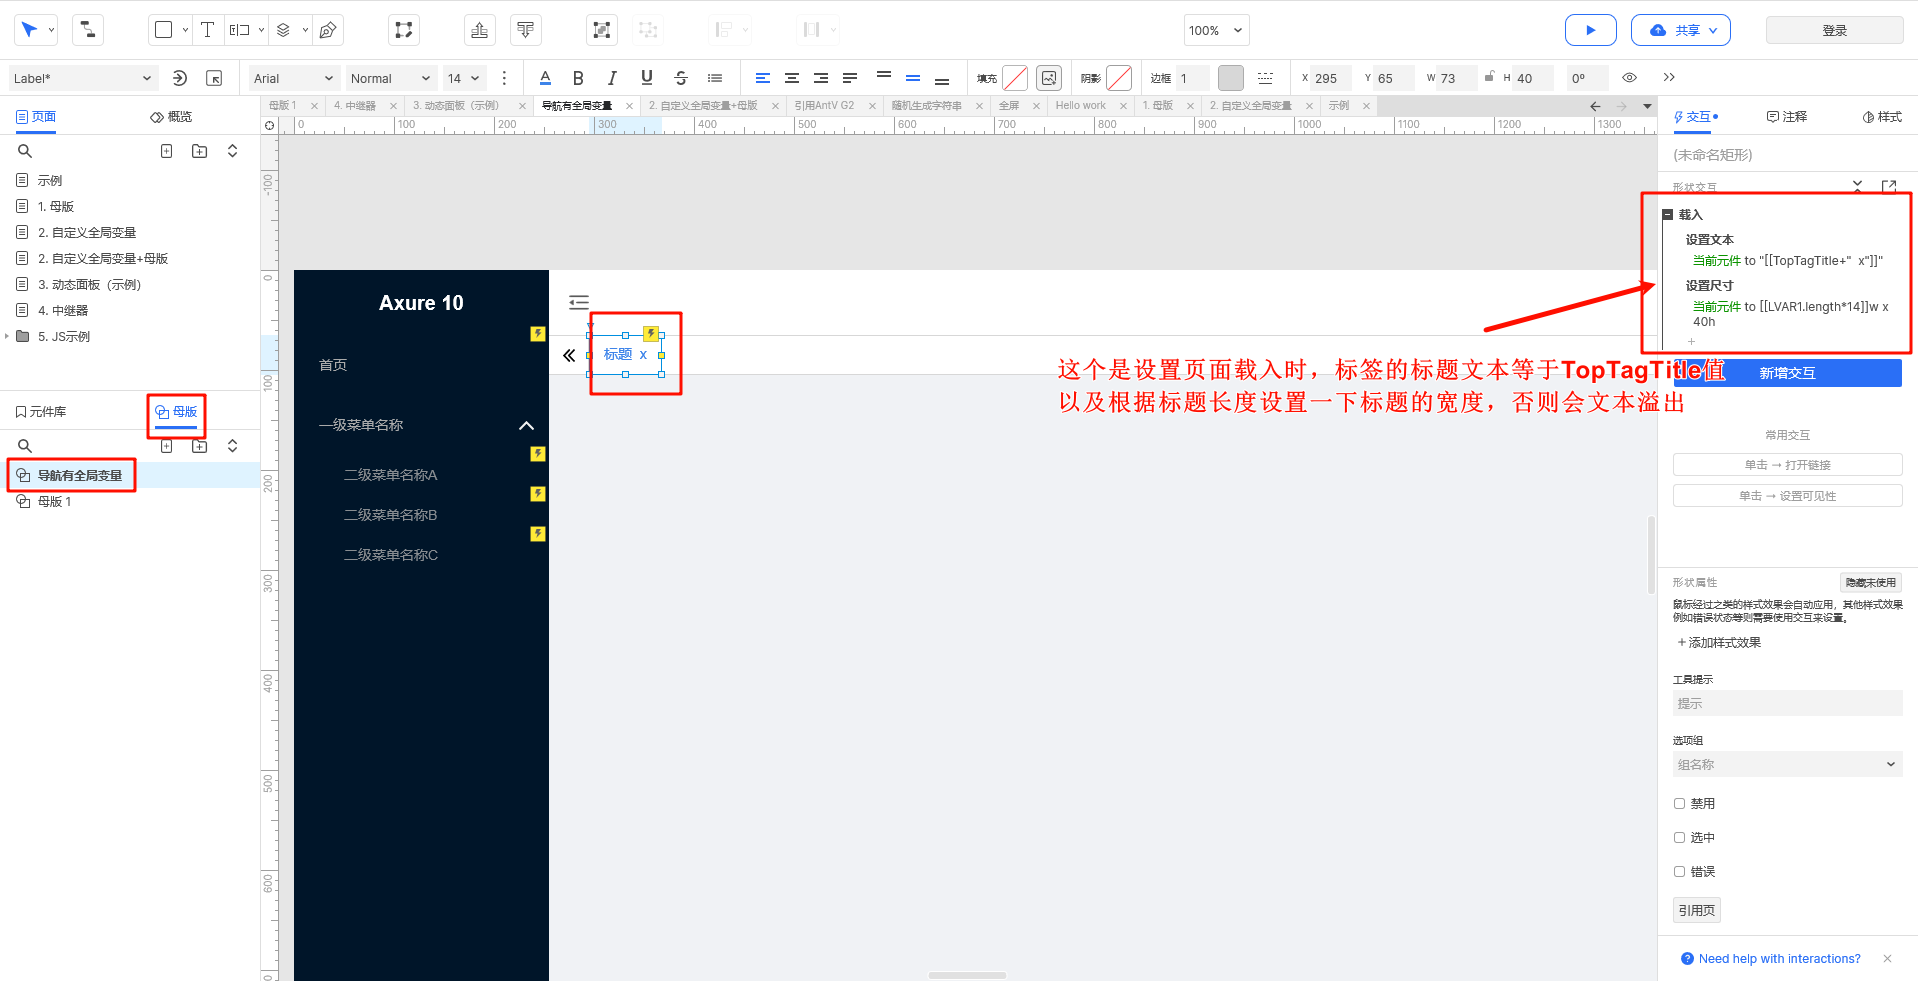
Task: Click the bullet list icon
Action: pos(715,78)
